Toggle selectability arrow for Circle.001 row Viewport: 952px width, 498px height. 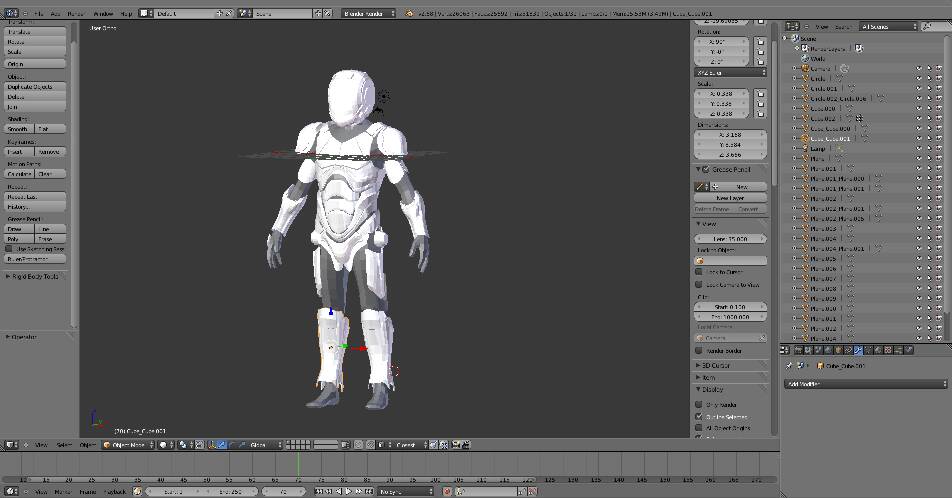point(929,89)
